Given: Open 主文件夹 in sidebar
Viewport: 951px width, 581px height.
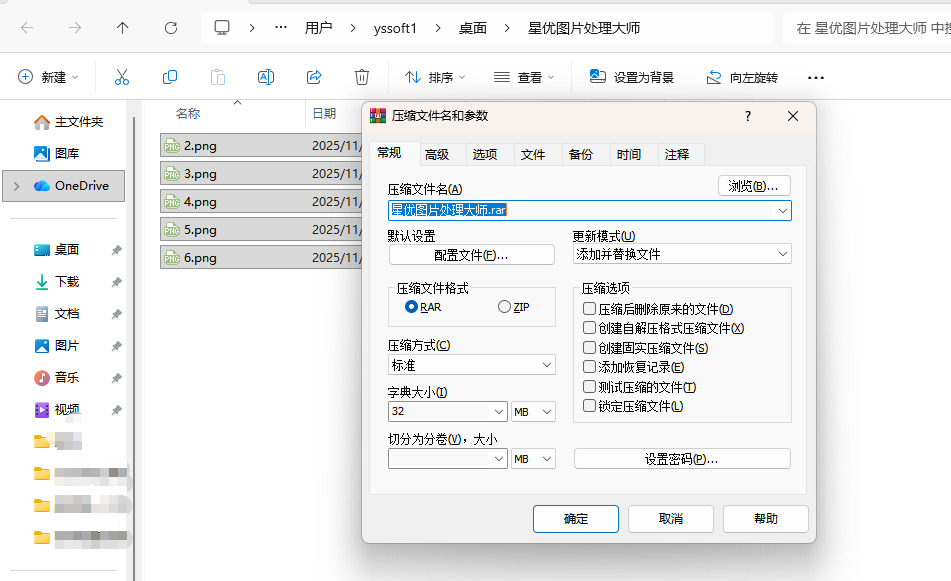Looking at the screenshot, I should (x=68, y=122).
